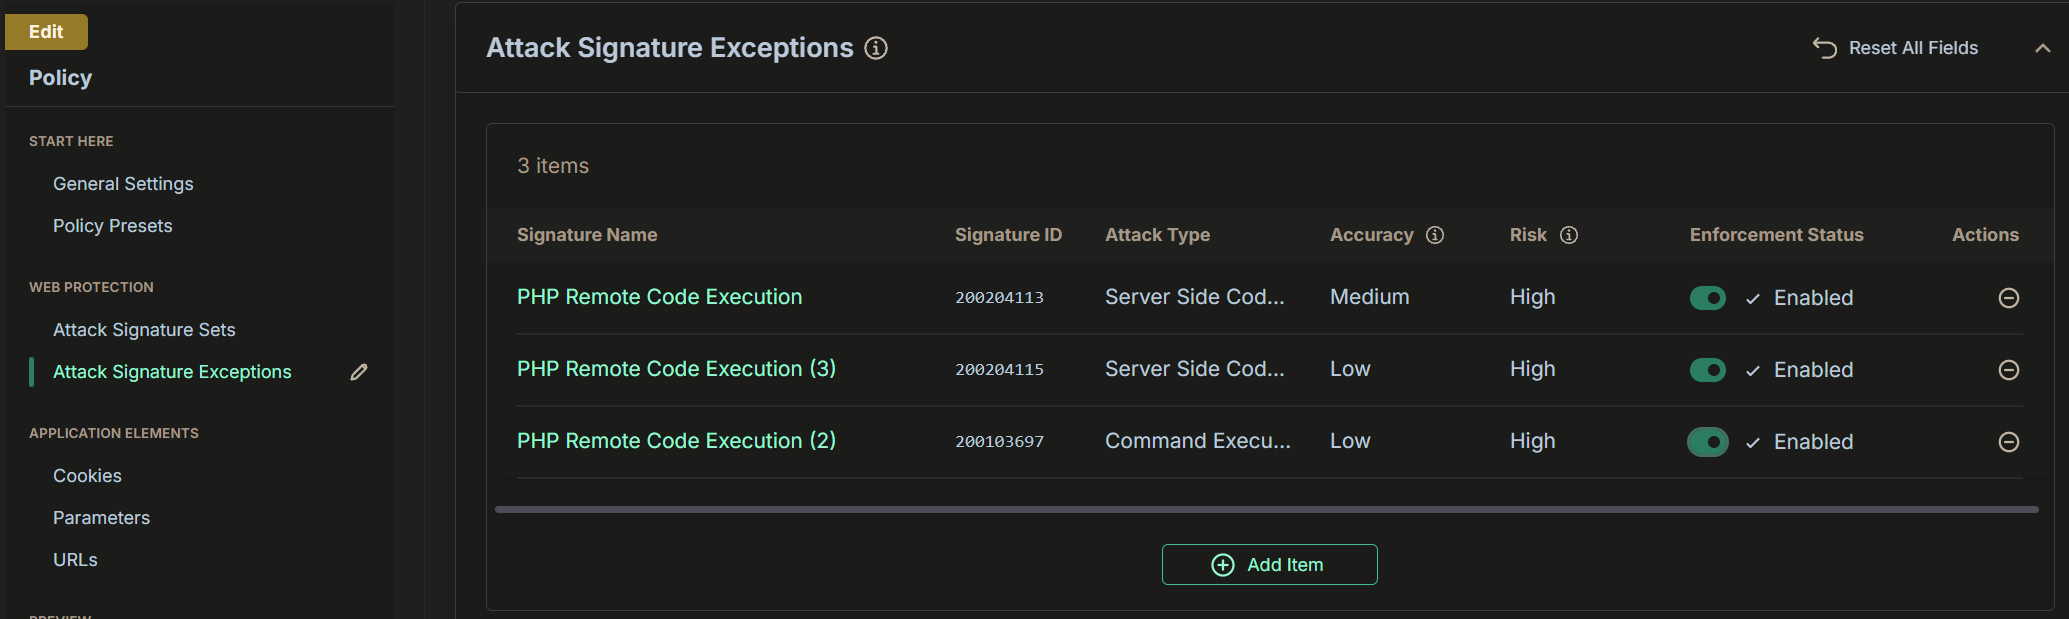Image resolution: width=2069 pixels, height=619 pixels.
Task: Remove the PHP Remote Code Execution row 200204113
Action: (2008, 298)
